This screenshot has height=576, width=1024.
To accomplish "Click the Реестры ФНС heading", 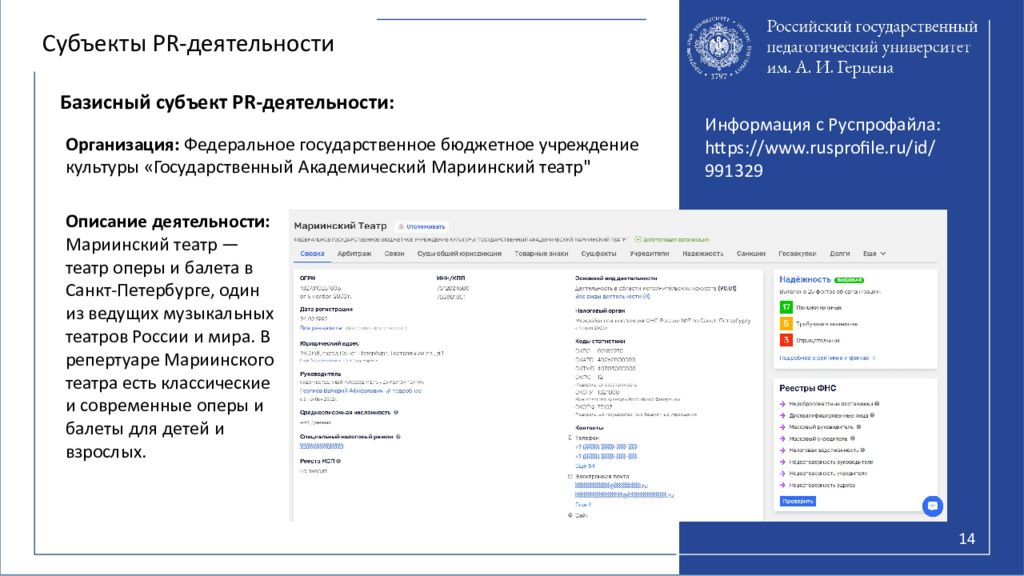I will [x=807, y=388].
